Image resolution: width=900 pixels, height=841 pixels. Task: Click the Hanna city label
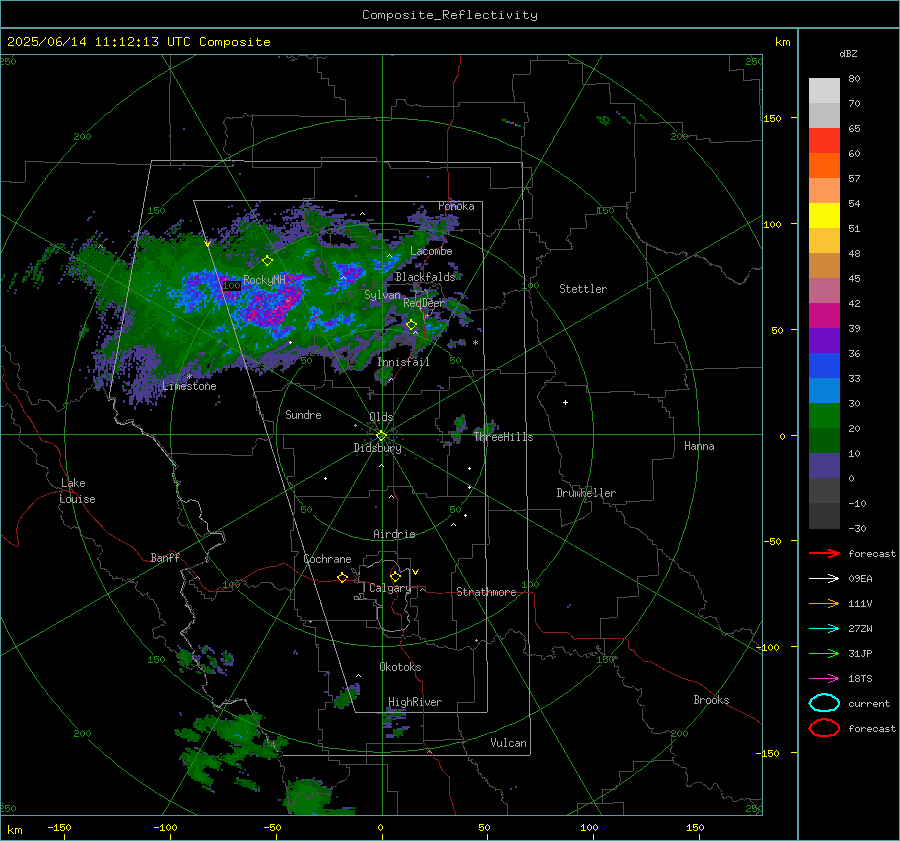pyautogui.click(x=699, y=446)
